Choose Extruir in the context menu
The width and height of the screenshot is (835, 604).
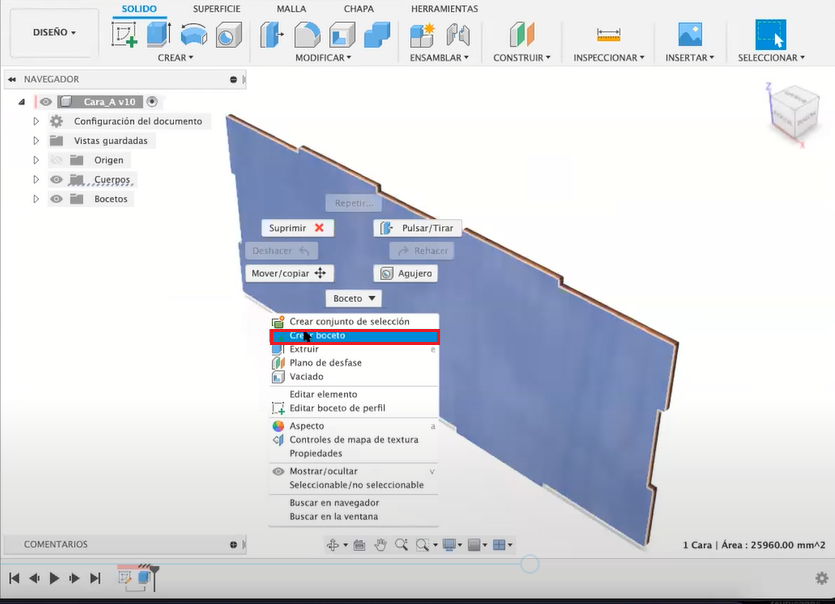pos(354,349)
